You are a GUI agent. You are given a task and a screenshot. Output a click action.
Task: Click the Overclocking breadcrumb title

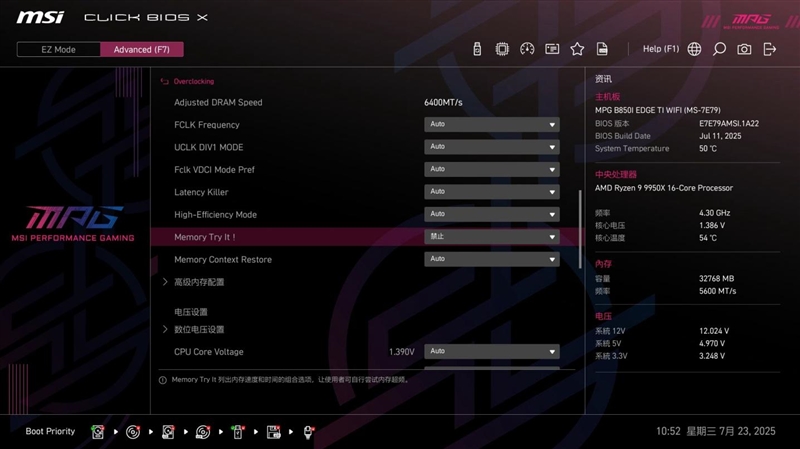click(x=194, y=81)
